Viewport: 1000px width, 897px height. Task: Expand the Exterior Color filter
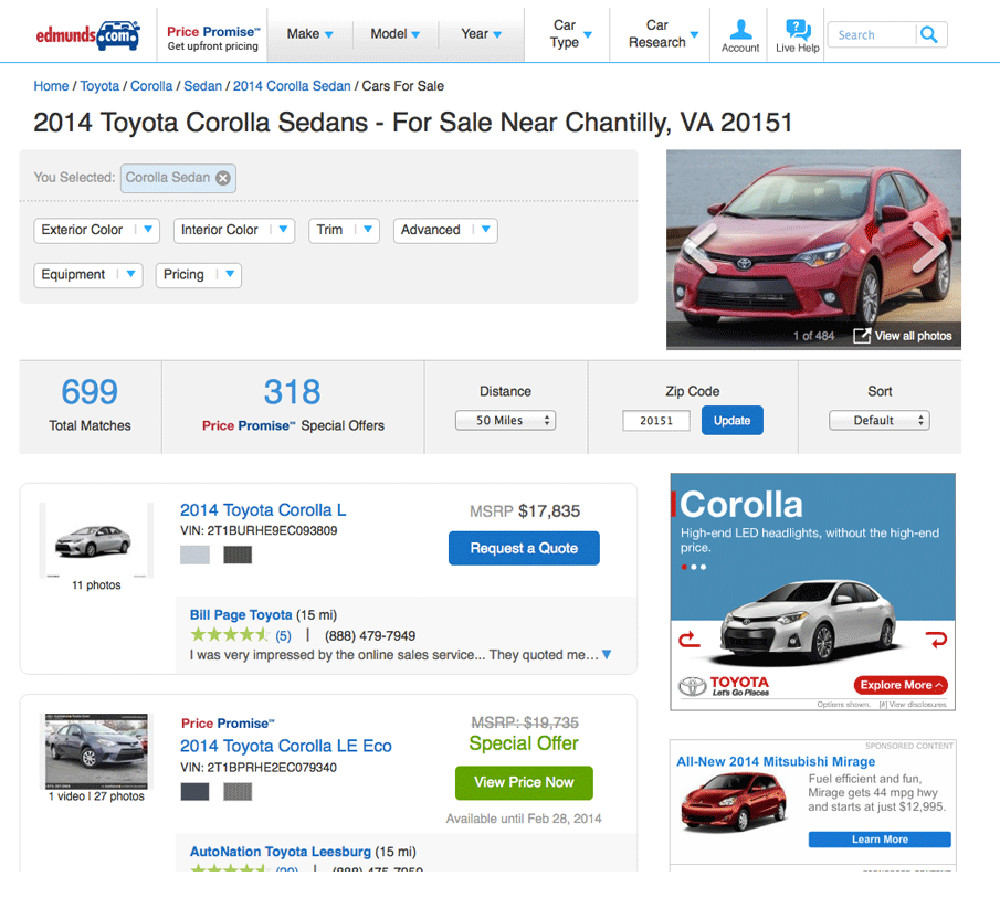tap(96, 230)
